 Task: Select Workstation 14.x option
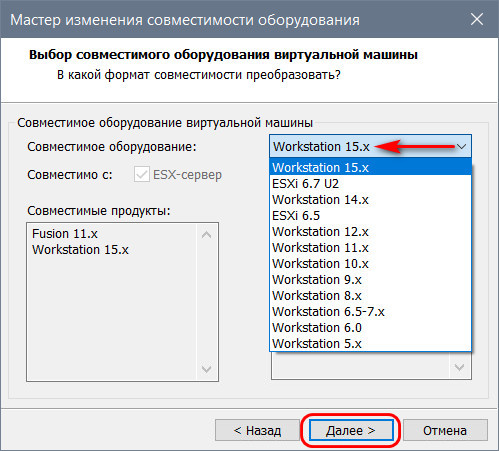pyautogui.click(x=370, y=199)
